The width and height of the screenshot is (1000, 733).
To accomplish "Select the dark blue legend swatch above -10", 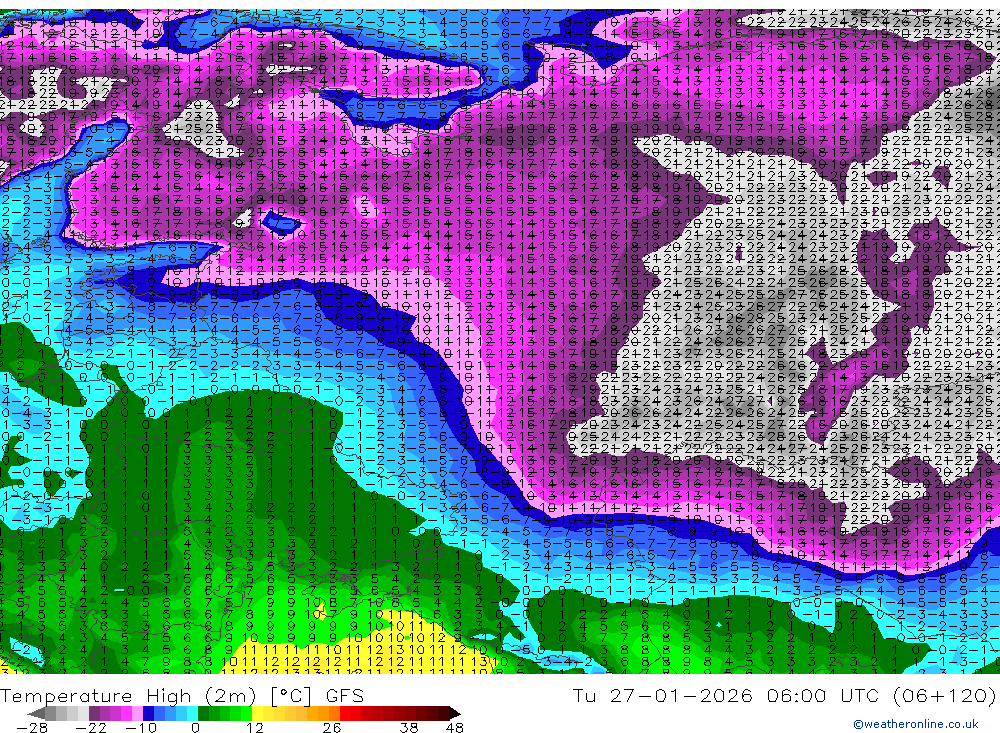I will coord(149,713).
